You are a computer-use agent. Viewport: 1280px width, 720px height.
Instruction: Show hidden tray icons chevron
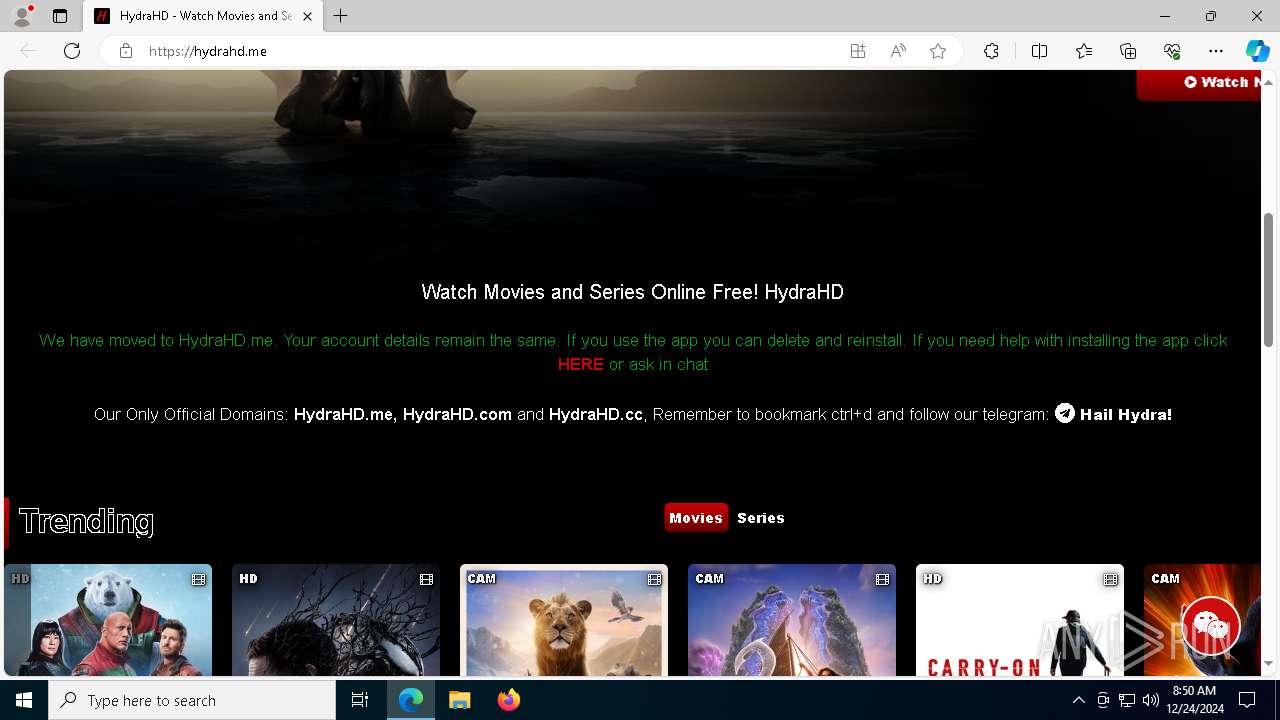coord(1078,700)
